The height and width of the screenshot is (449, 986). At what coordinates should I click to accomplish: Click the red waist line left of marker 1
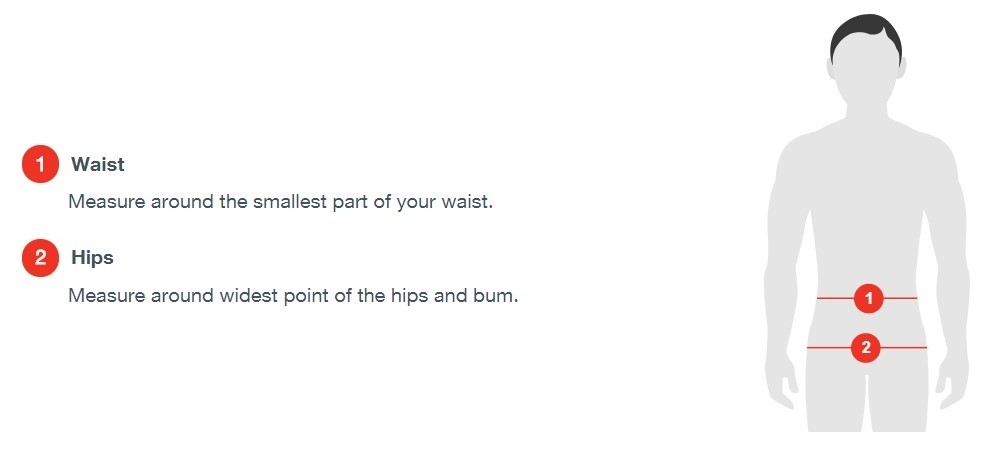pyautogui.click(x=835, y=298)
